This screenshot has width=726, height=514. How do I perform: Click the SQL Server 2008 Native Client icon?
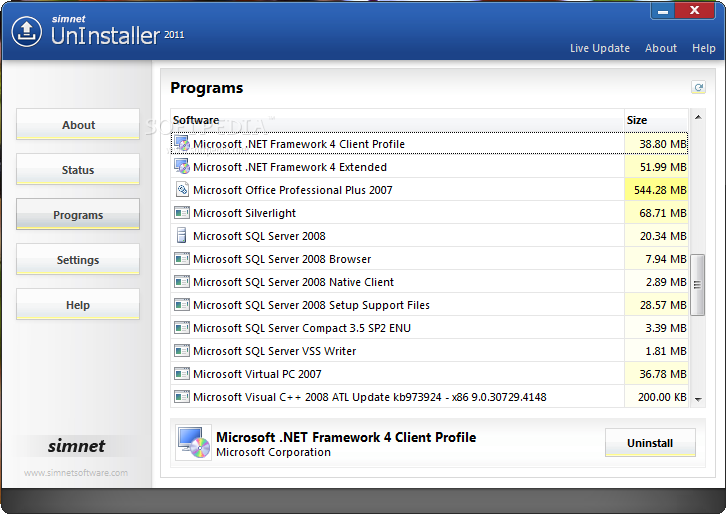(x=182, y=282)
